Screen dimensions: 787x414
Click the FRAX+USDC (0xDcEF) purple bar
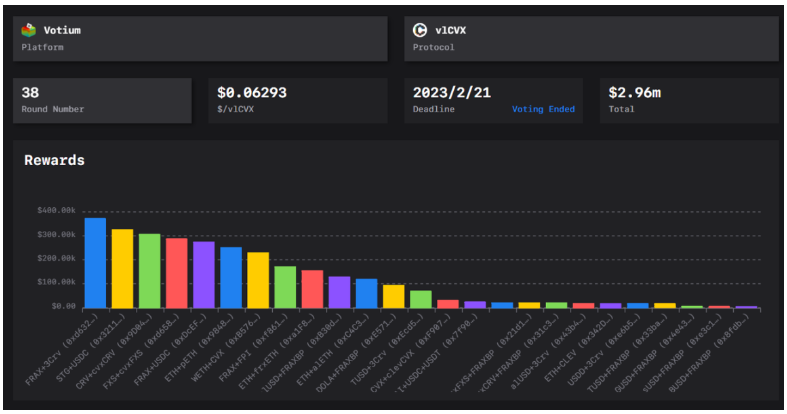[x=204, y=275]
